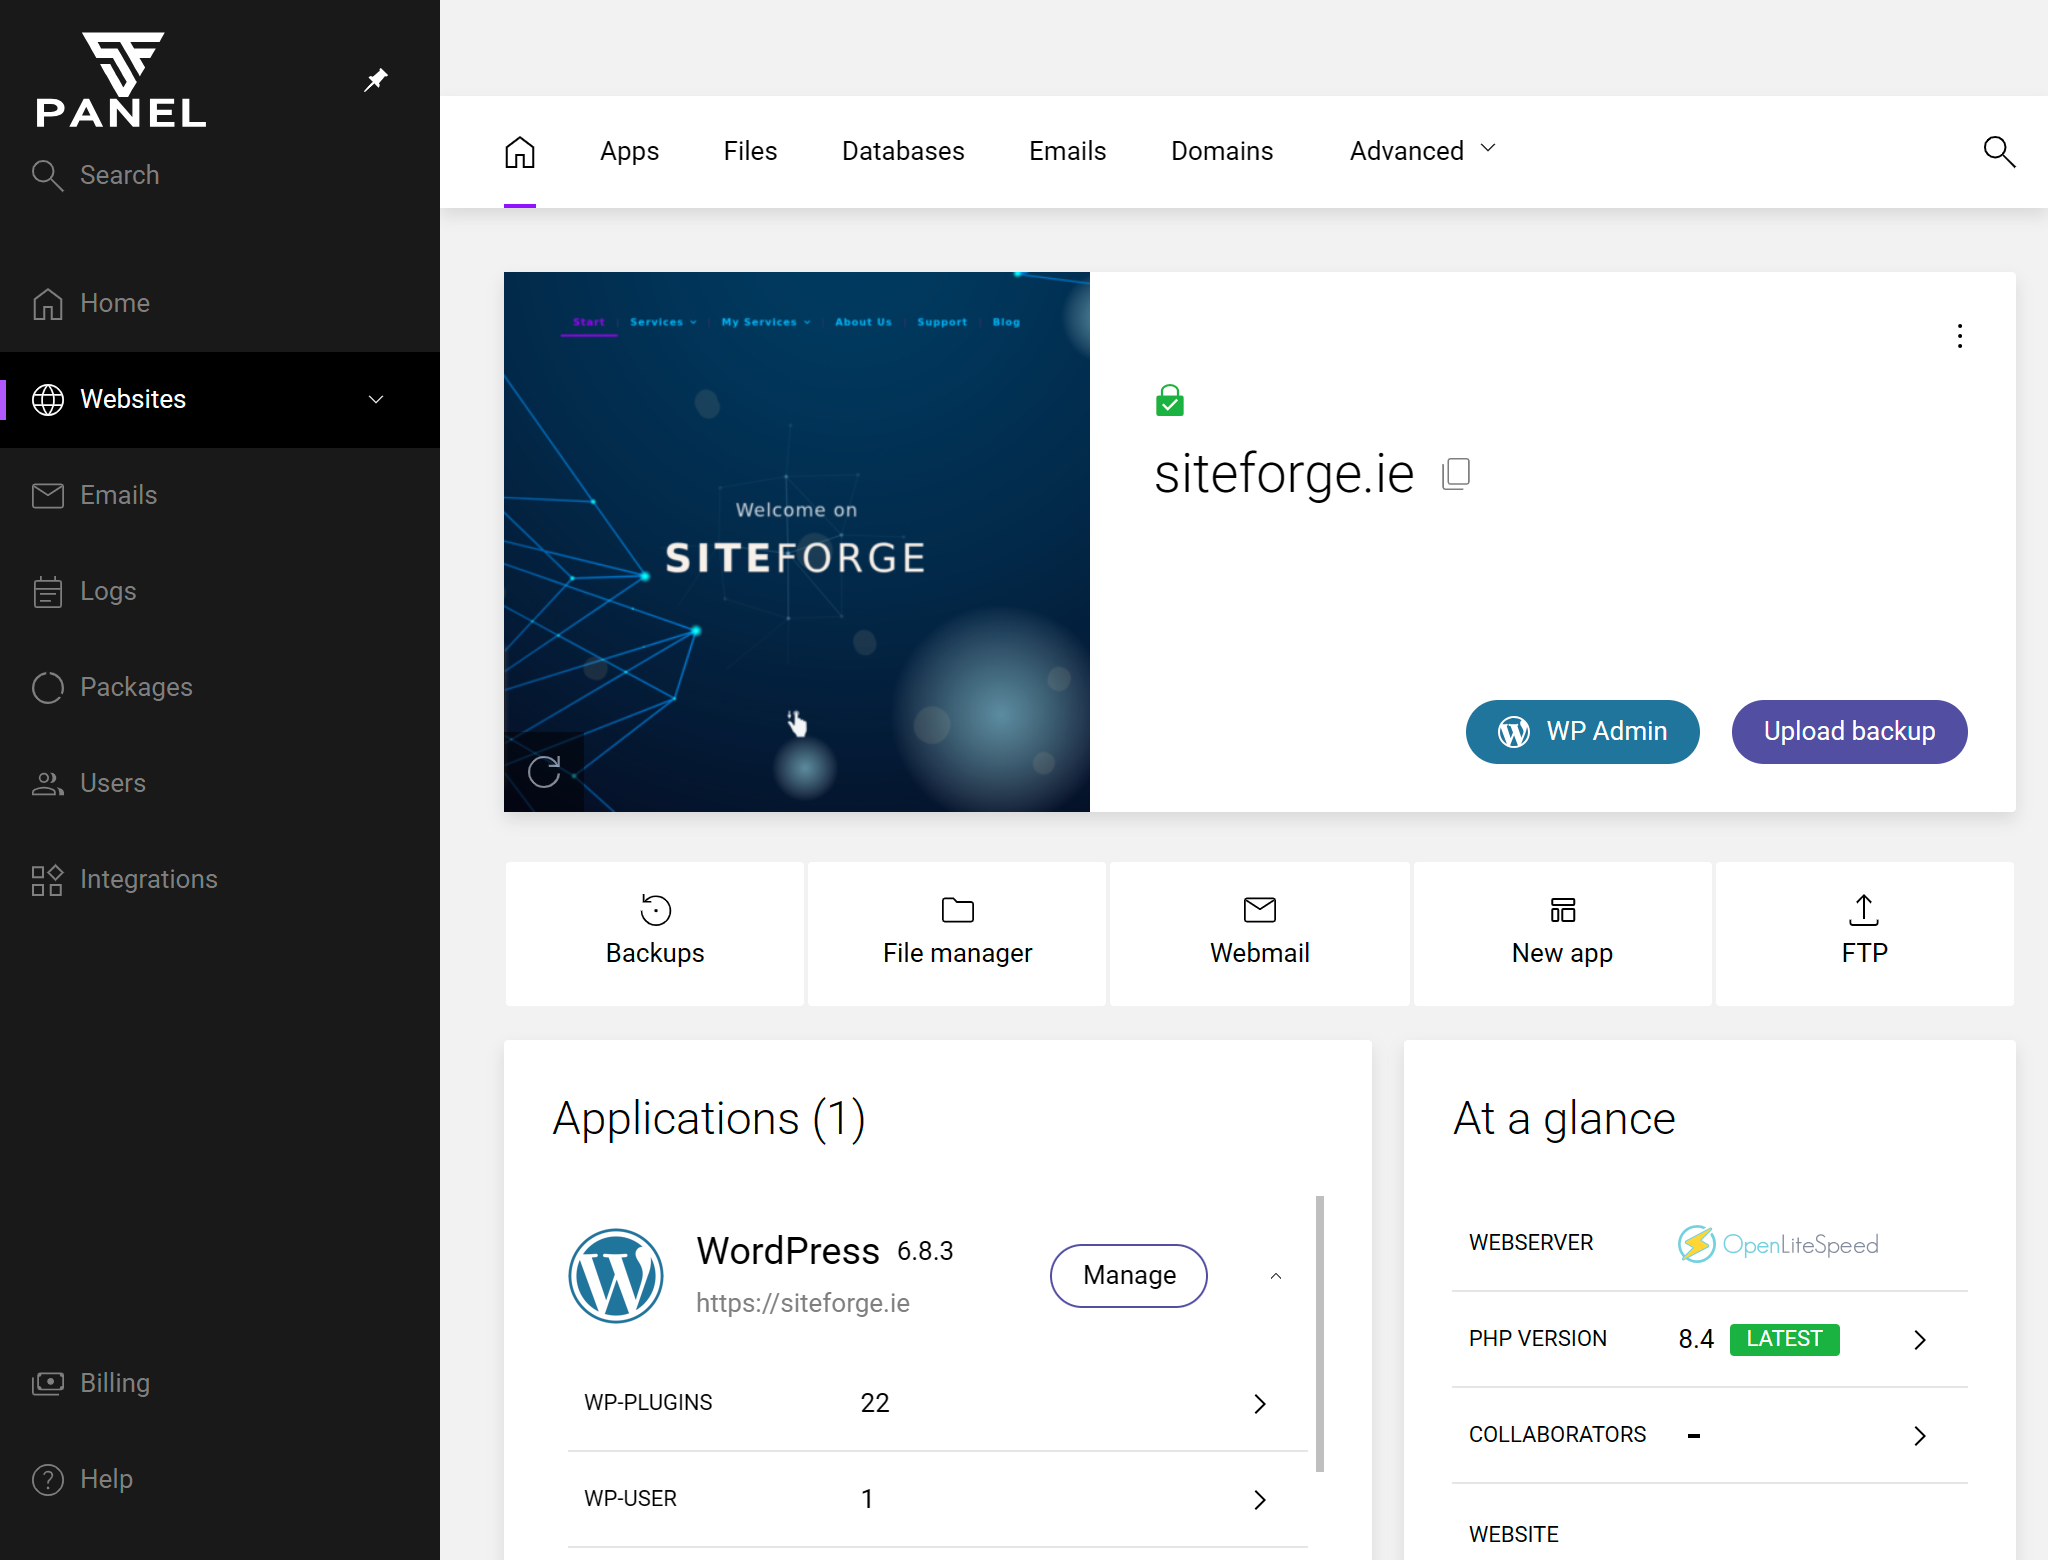This screenshot has height=1560, width=2048.
Task: Switch to the Databases tab
Action: coord(903,151)
